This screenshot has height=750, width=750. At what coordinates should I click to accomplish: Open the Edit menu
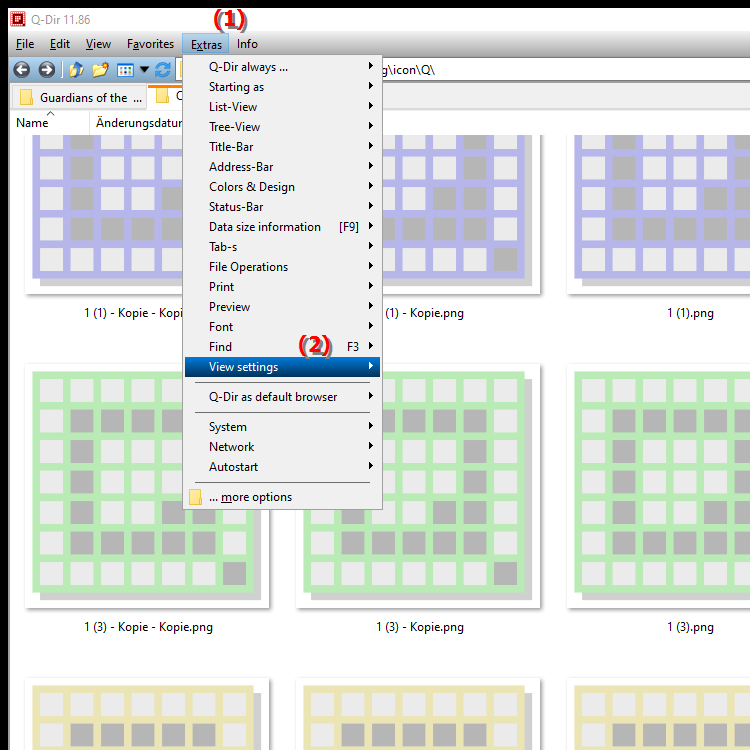(60, 44)
